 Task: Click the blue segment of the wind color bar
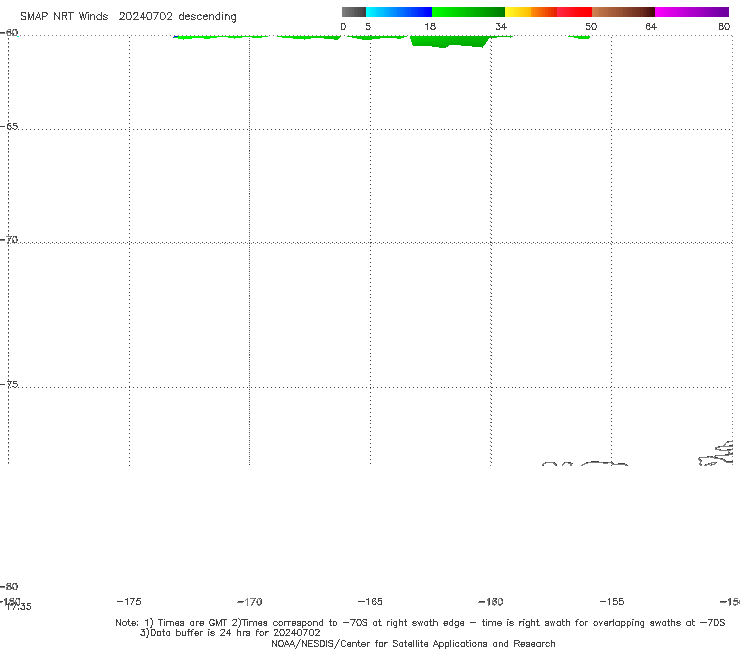[x=399, y=12]
